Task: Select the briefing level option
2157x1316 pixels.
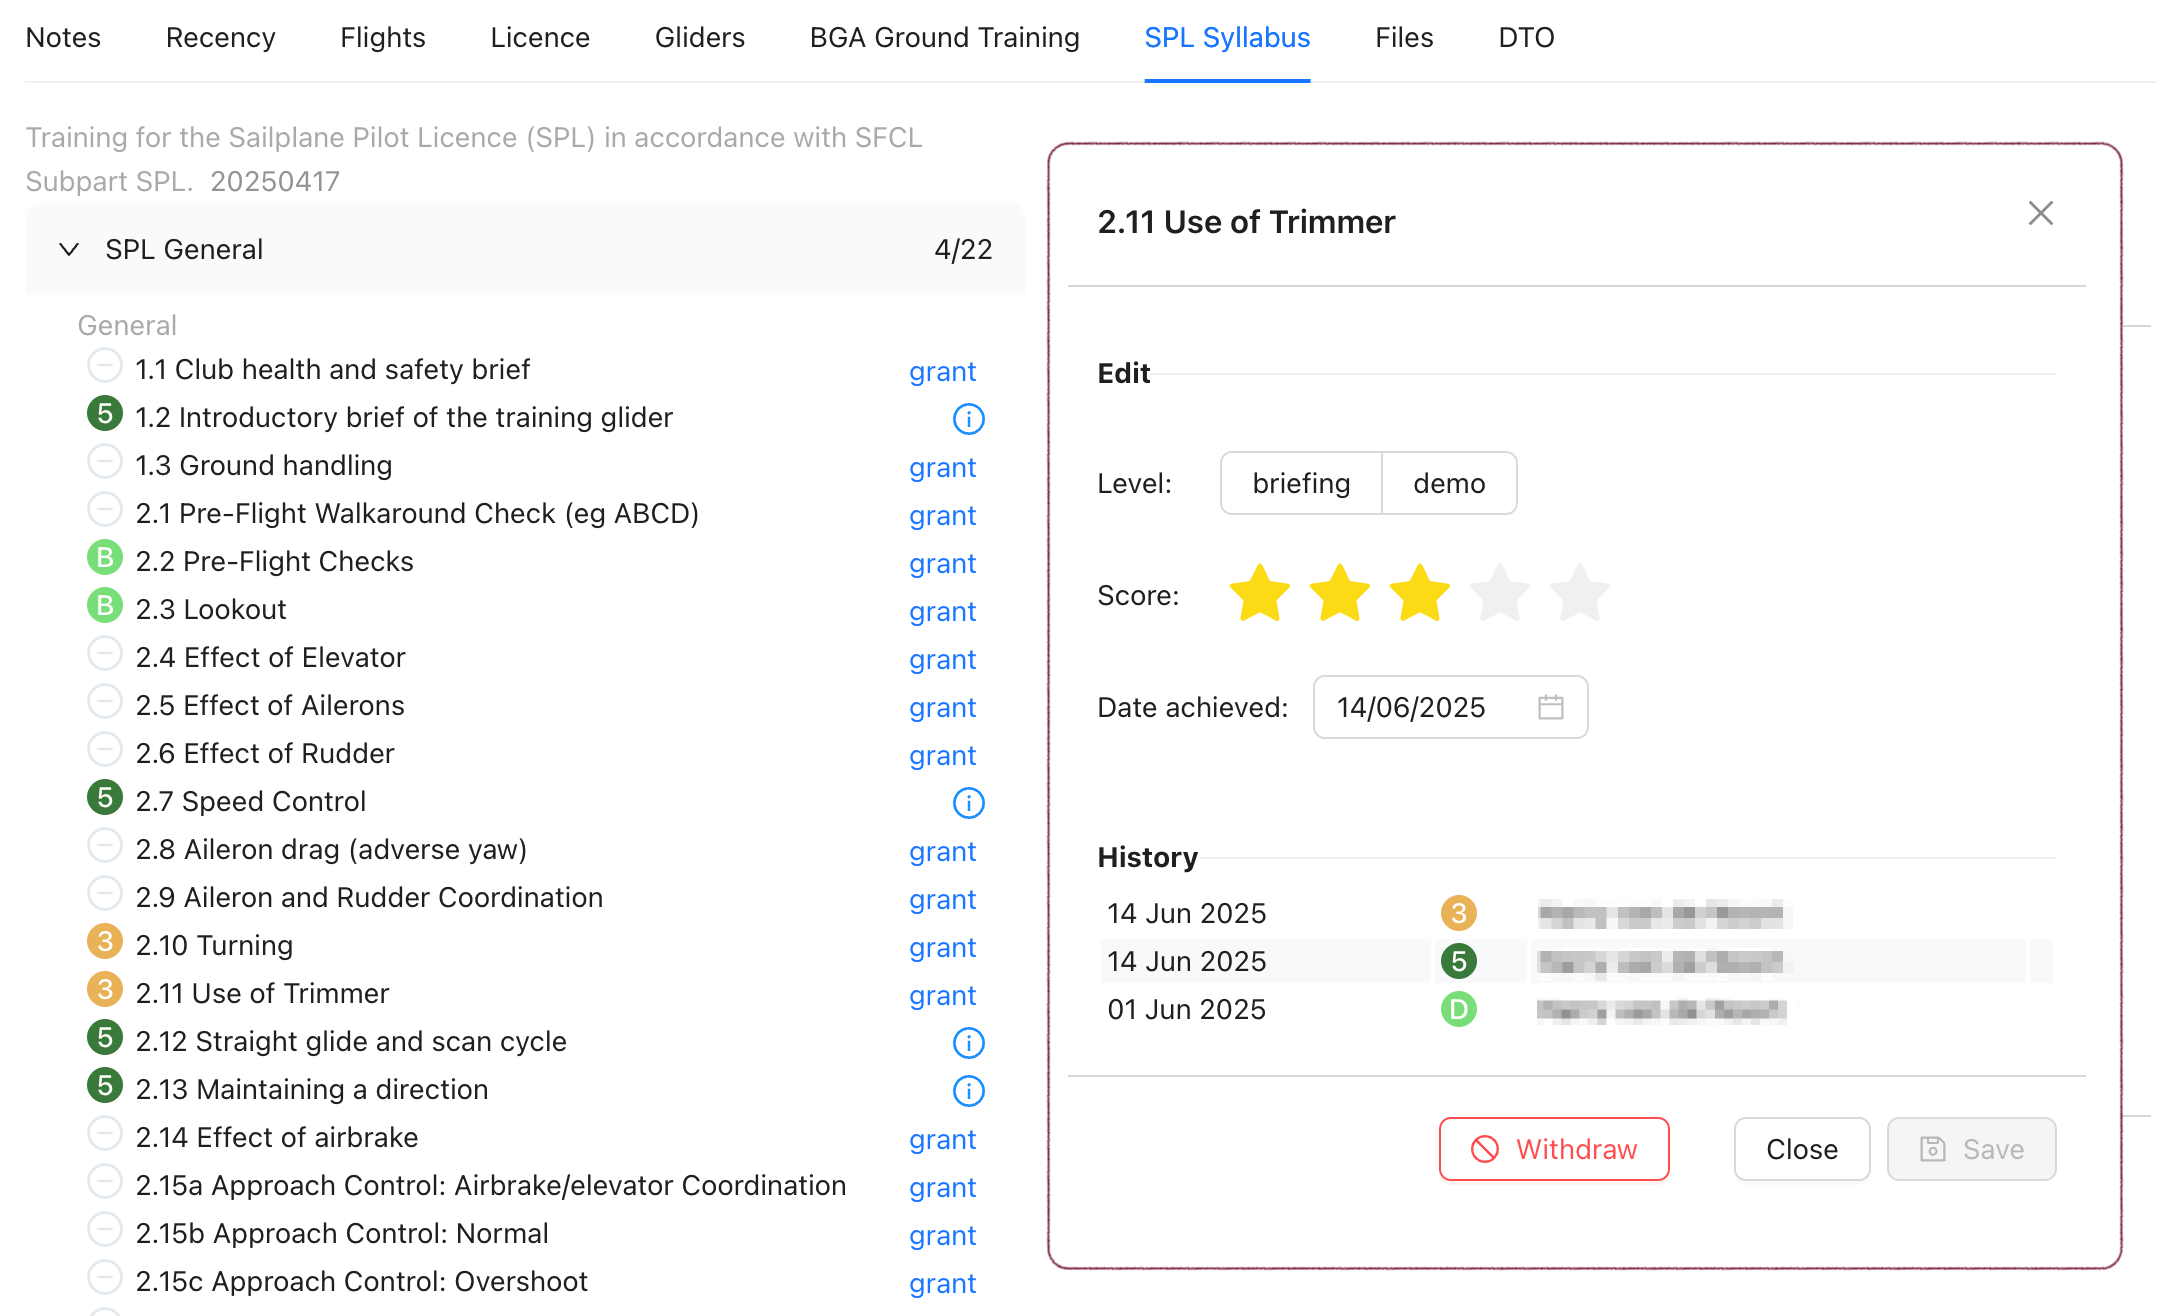Action: tap(1301, 483)
